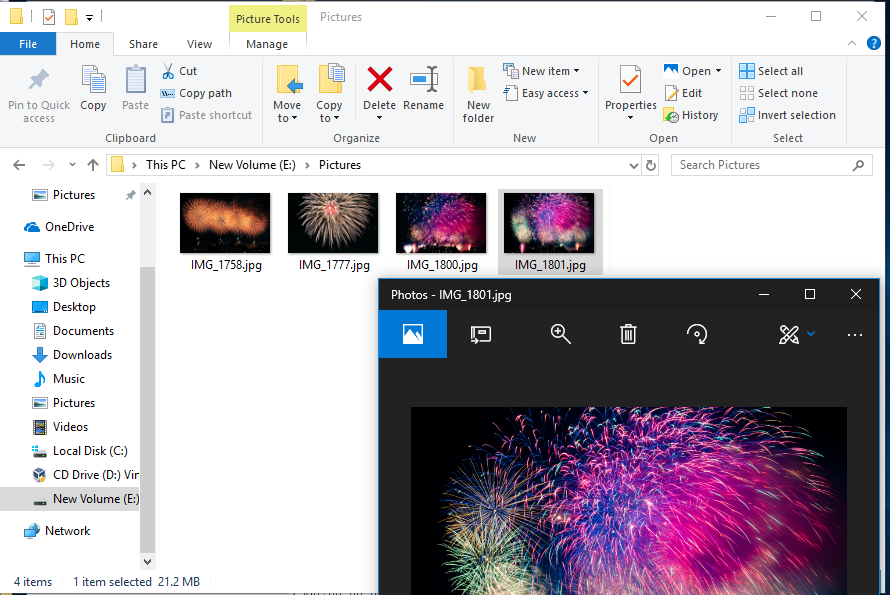Click the Copy ribbon icon

pos(93,80)
